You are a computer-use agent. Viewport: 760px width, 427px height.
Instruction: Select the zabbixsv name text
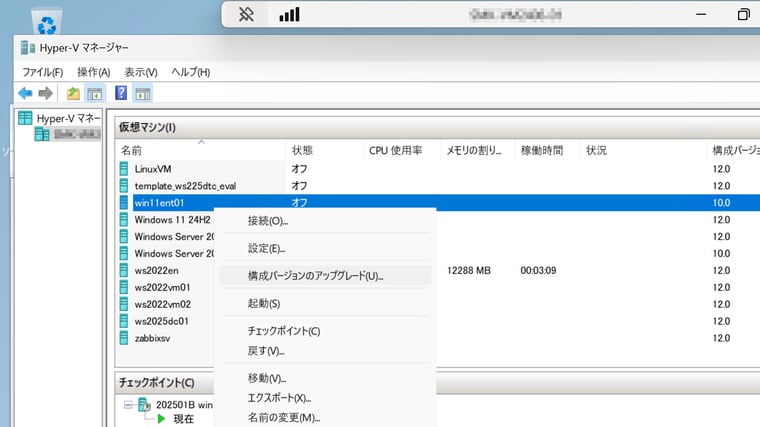(152, 338)
